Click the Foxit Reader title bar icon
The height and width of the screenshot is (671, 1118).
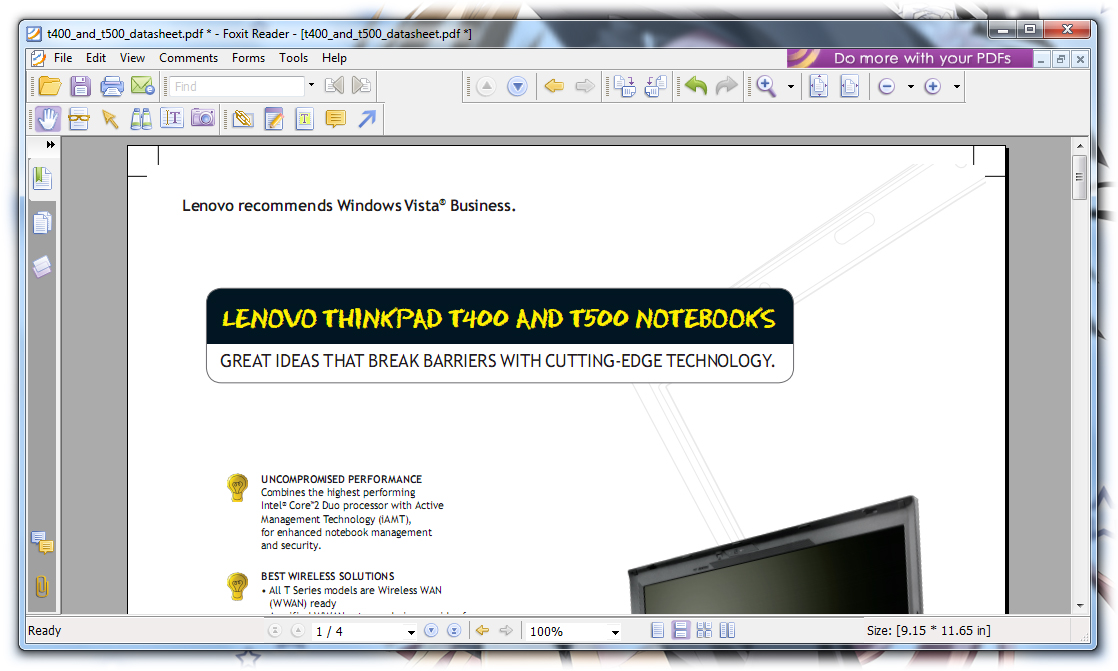(x=34, y=33)
